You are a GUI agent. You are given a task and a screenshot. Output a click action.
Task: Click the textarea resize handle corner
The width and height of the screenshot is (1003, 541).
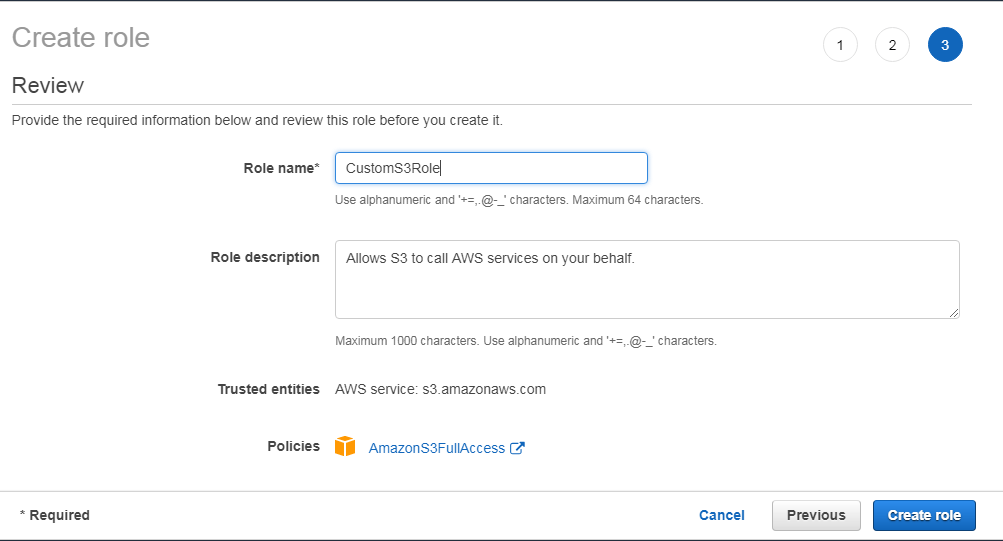click(x=954, y=313)
